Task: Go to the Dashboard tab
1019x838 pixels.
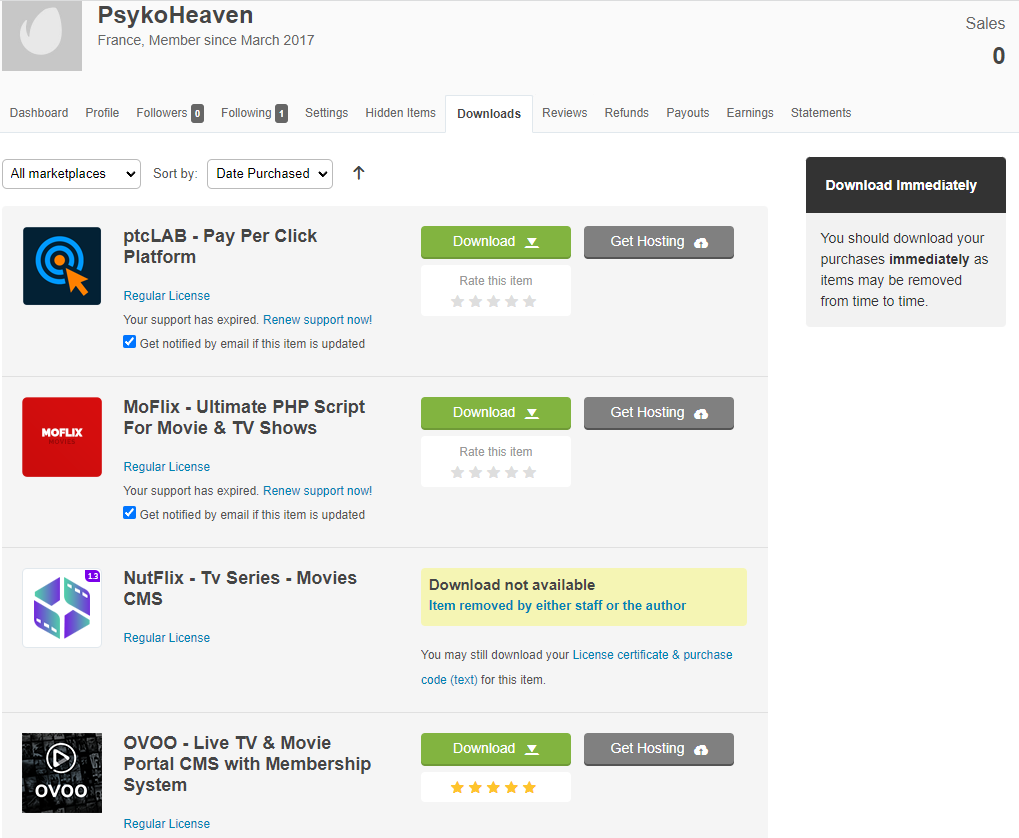Action: point(39,112)
